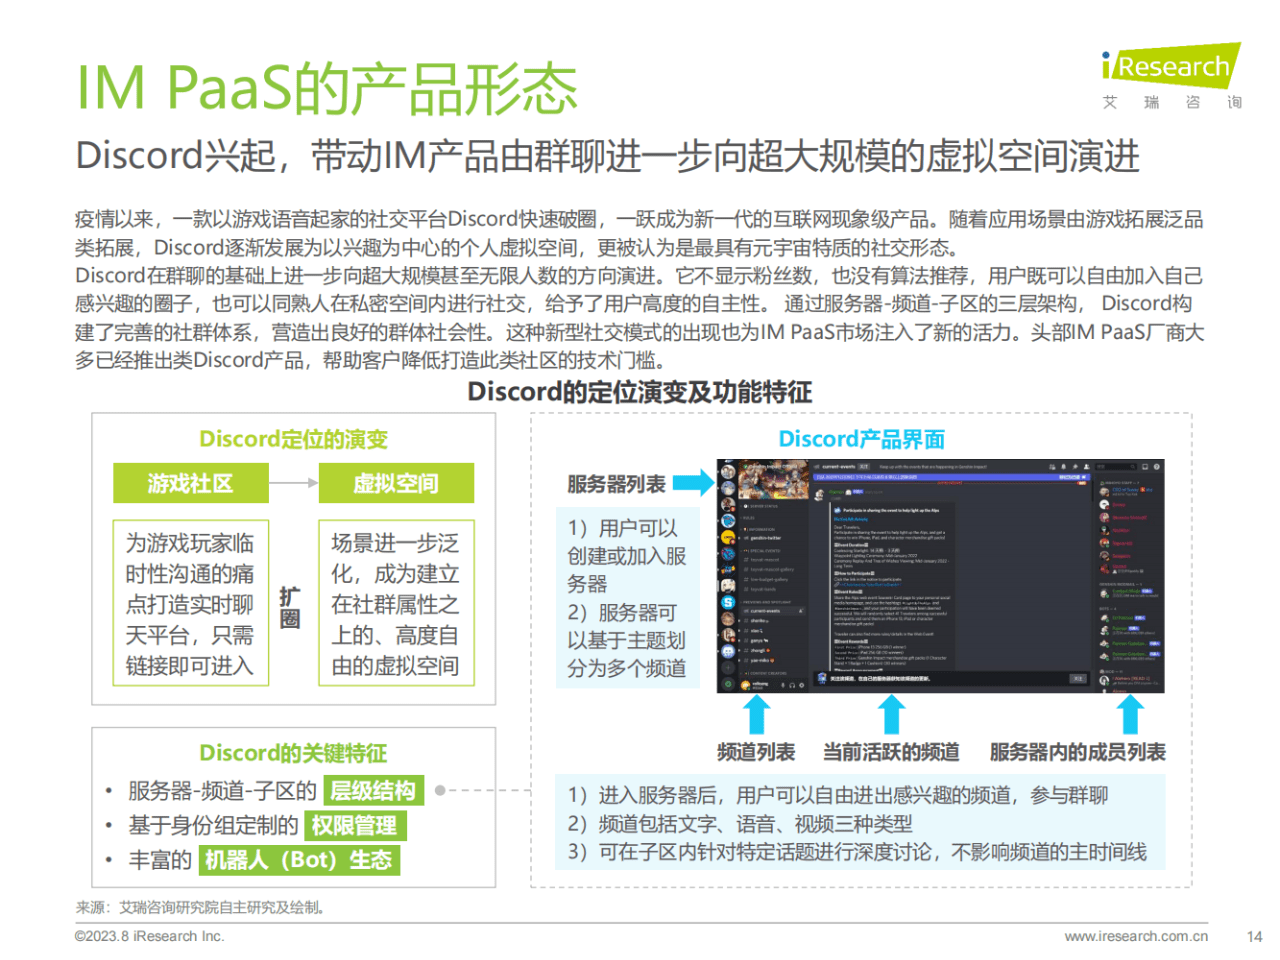Click the box text 为游戏玩家临时性沟通的痛点

(190, 604)
